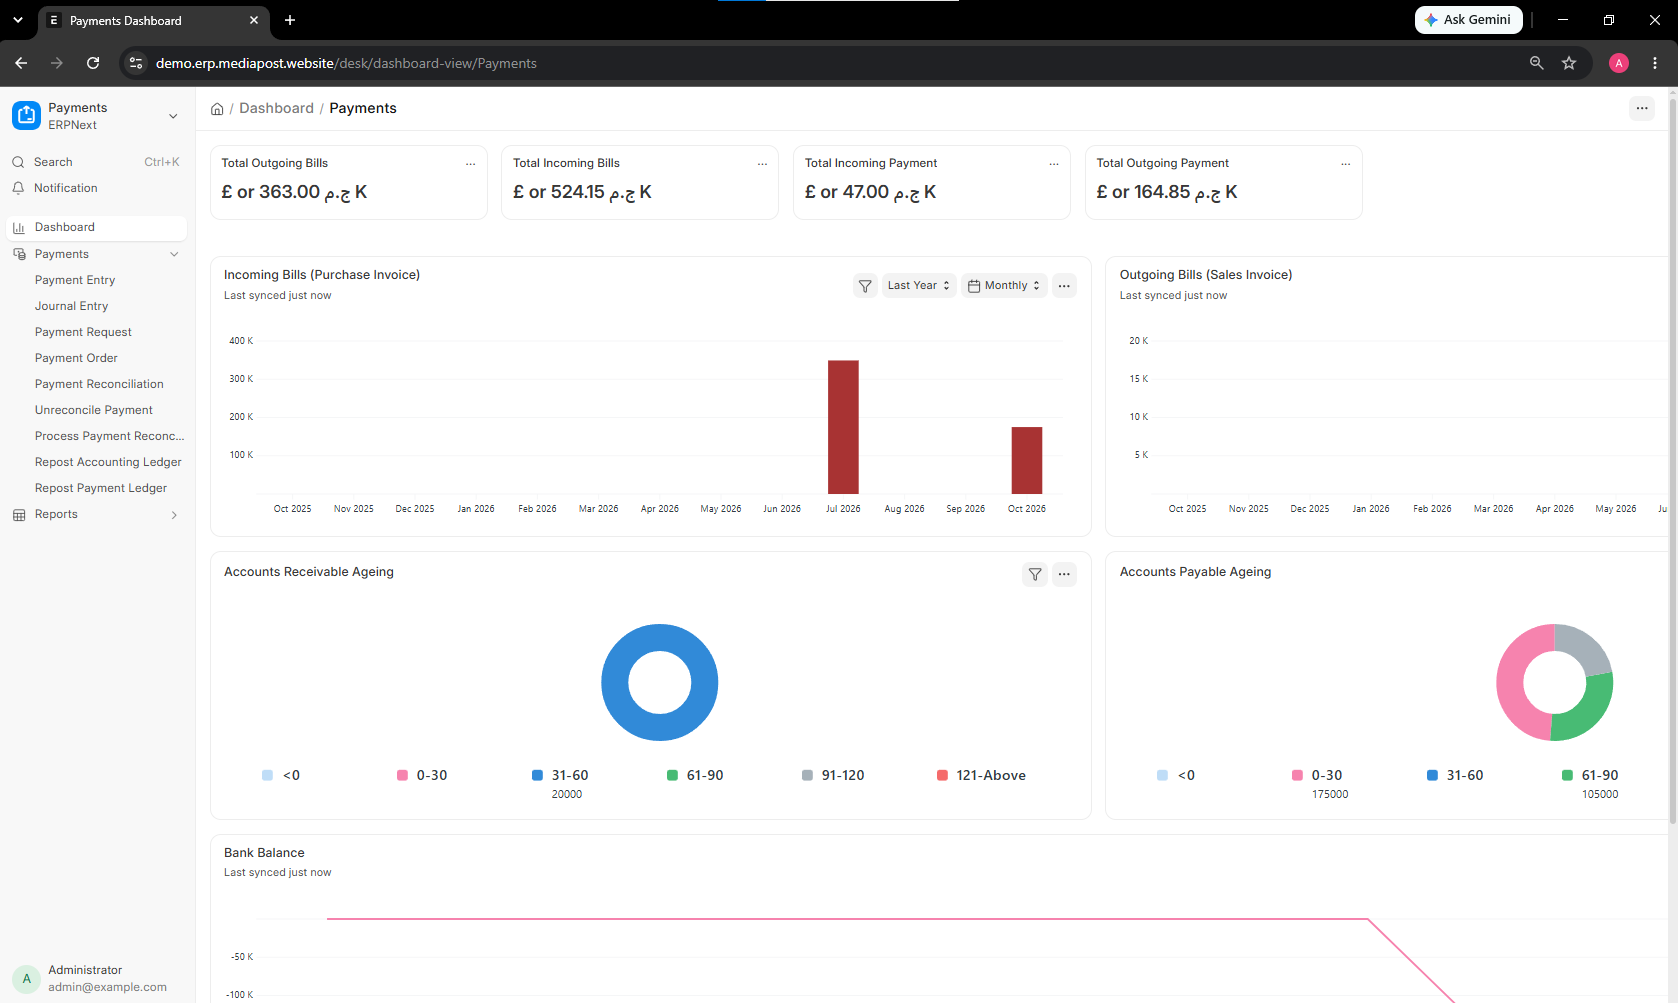Viewport: 1678px width, 1003px height.
Task: Open a new browser tab
Action: coord(290,20)
